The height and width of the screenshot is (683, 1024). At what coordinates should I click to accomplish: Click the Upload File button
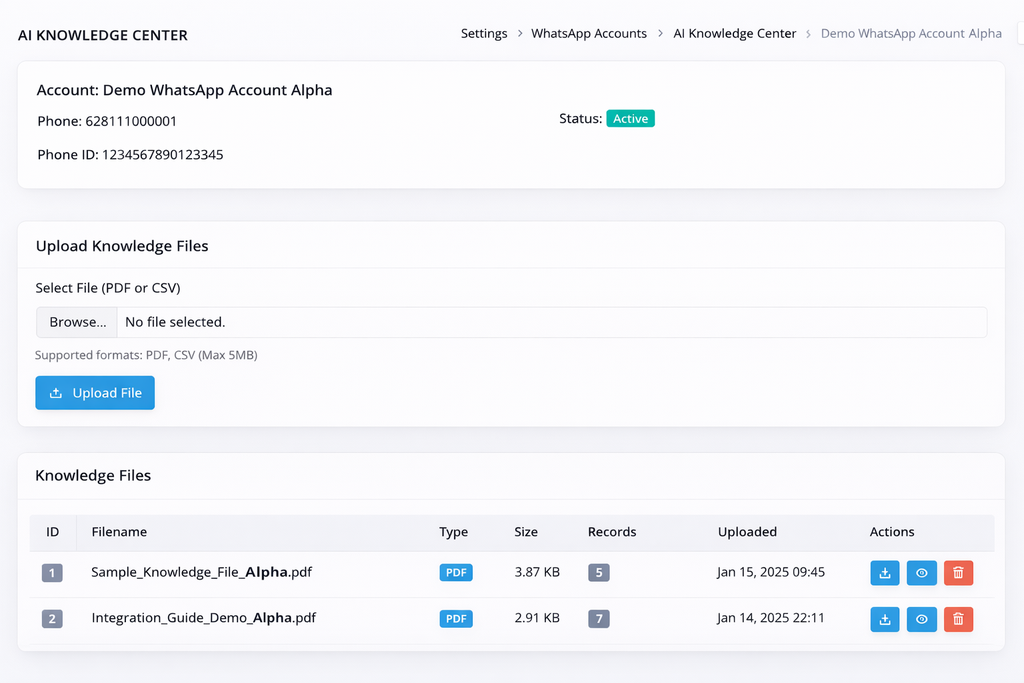point(95,393)
